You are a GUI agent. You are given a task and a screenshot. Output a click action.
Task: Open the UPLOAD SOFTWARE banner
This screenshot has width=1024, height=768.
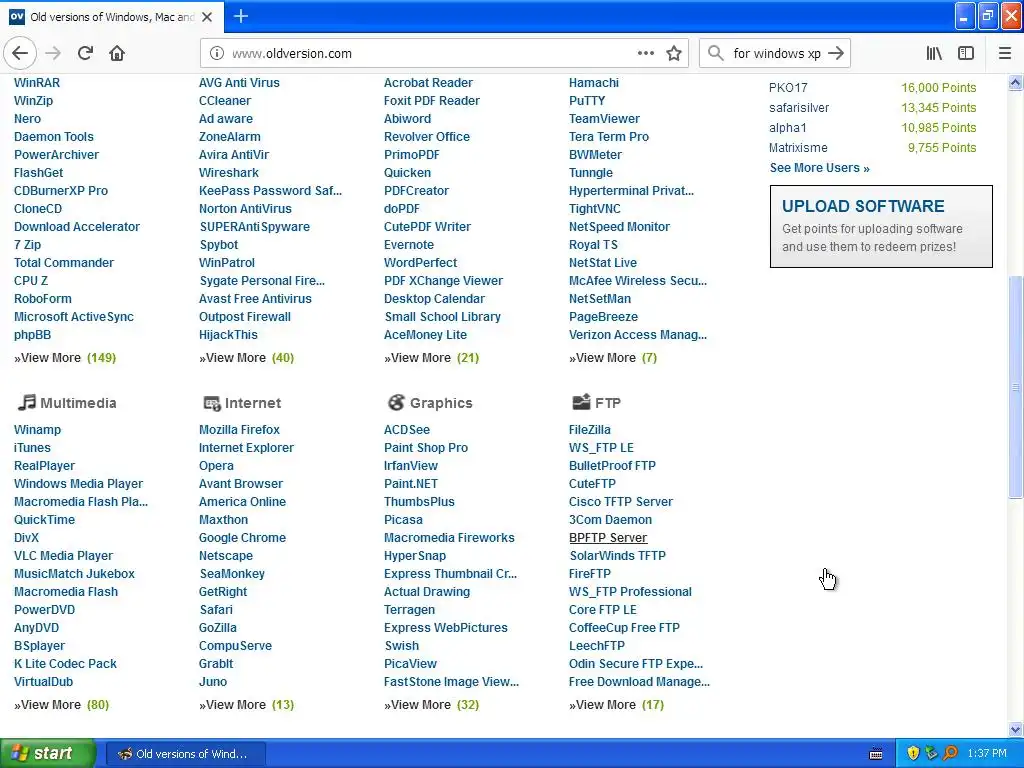(x=881, y=226)
